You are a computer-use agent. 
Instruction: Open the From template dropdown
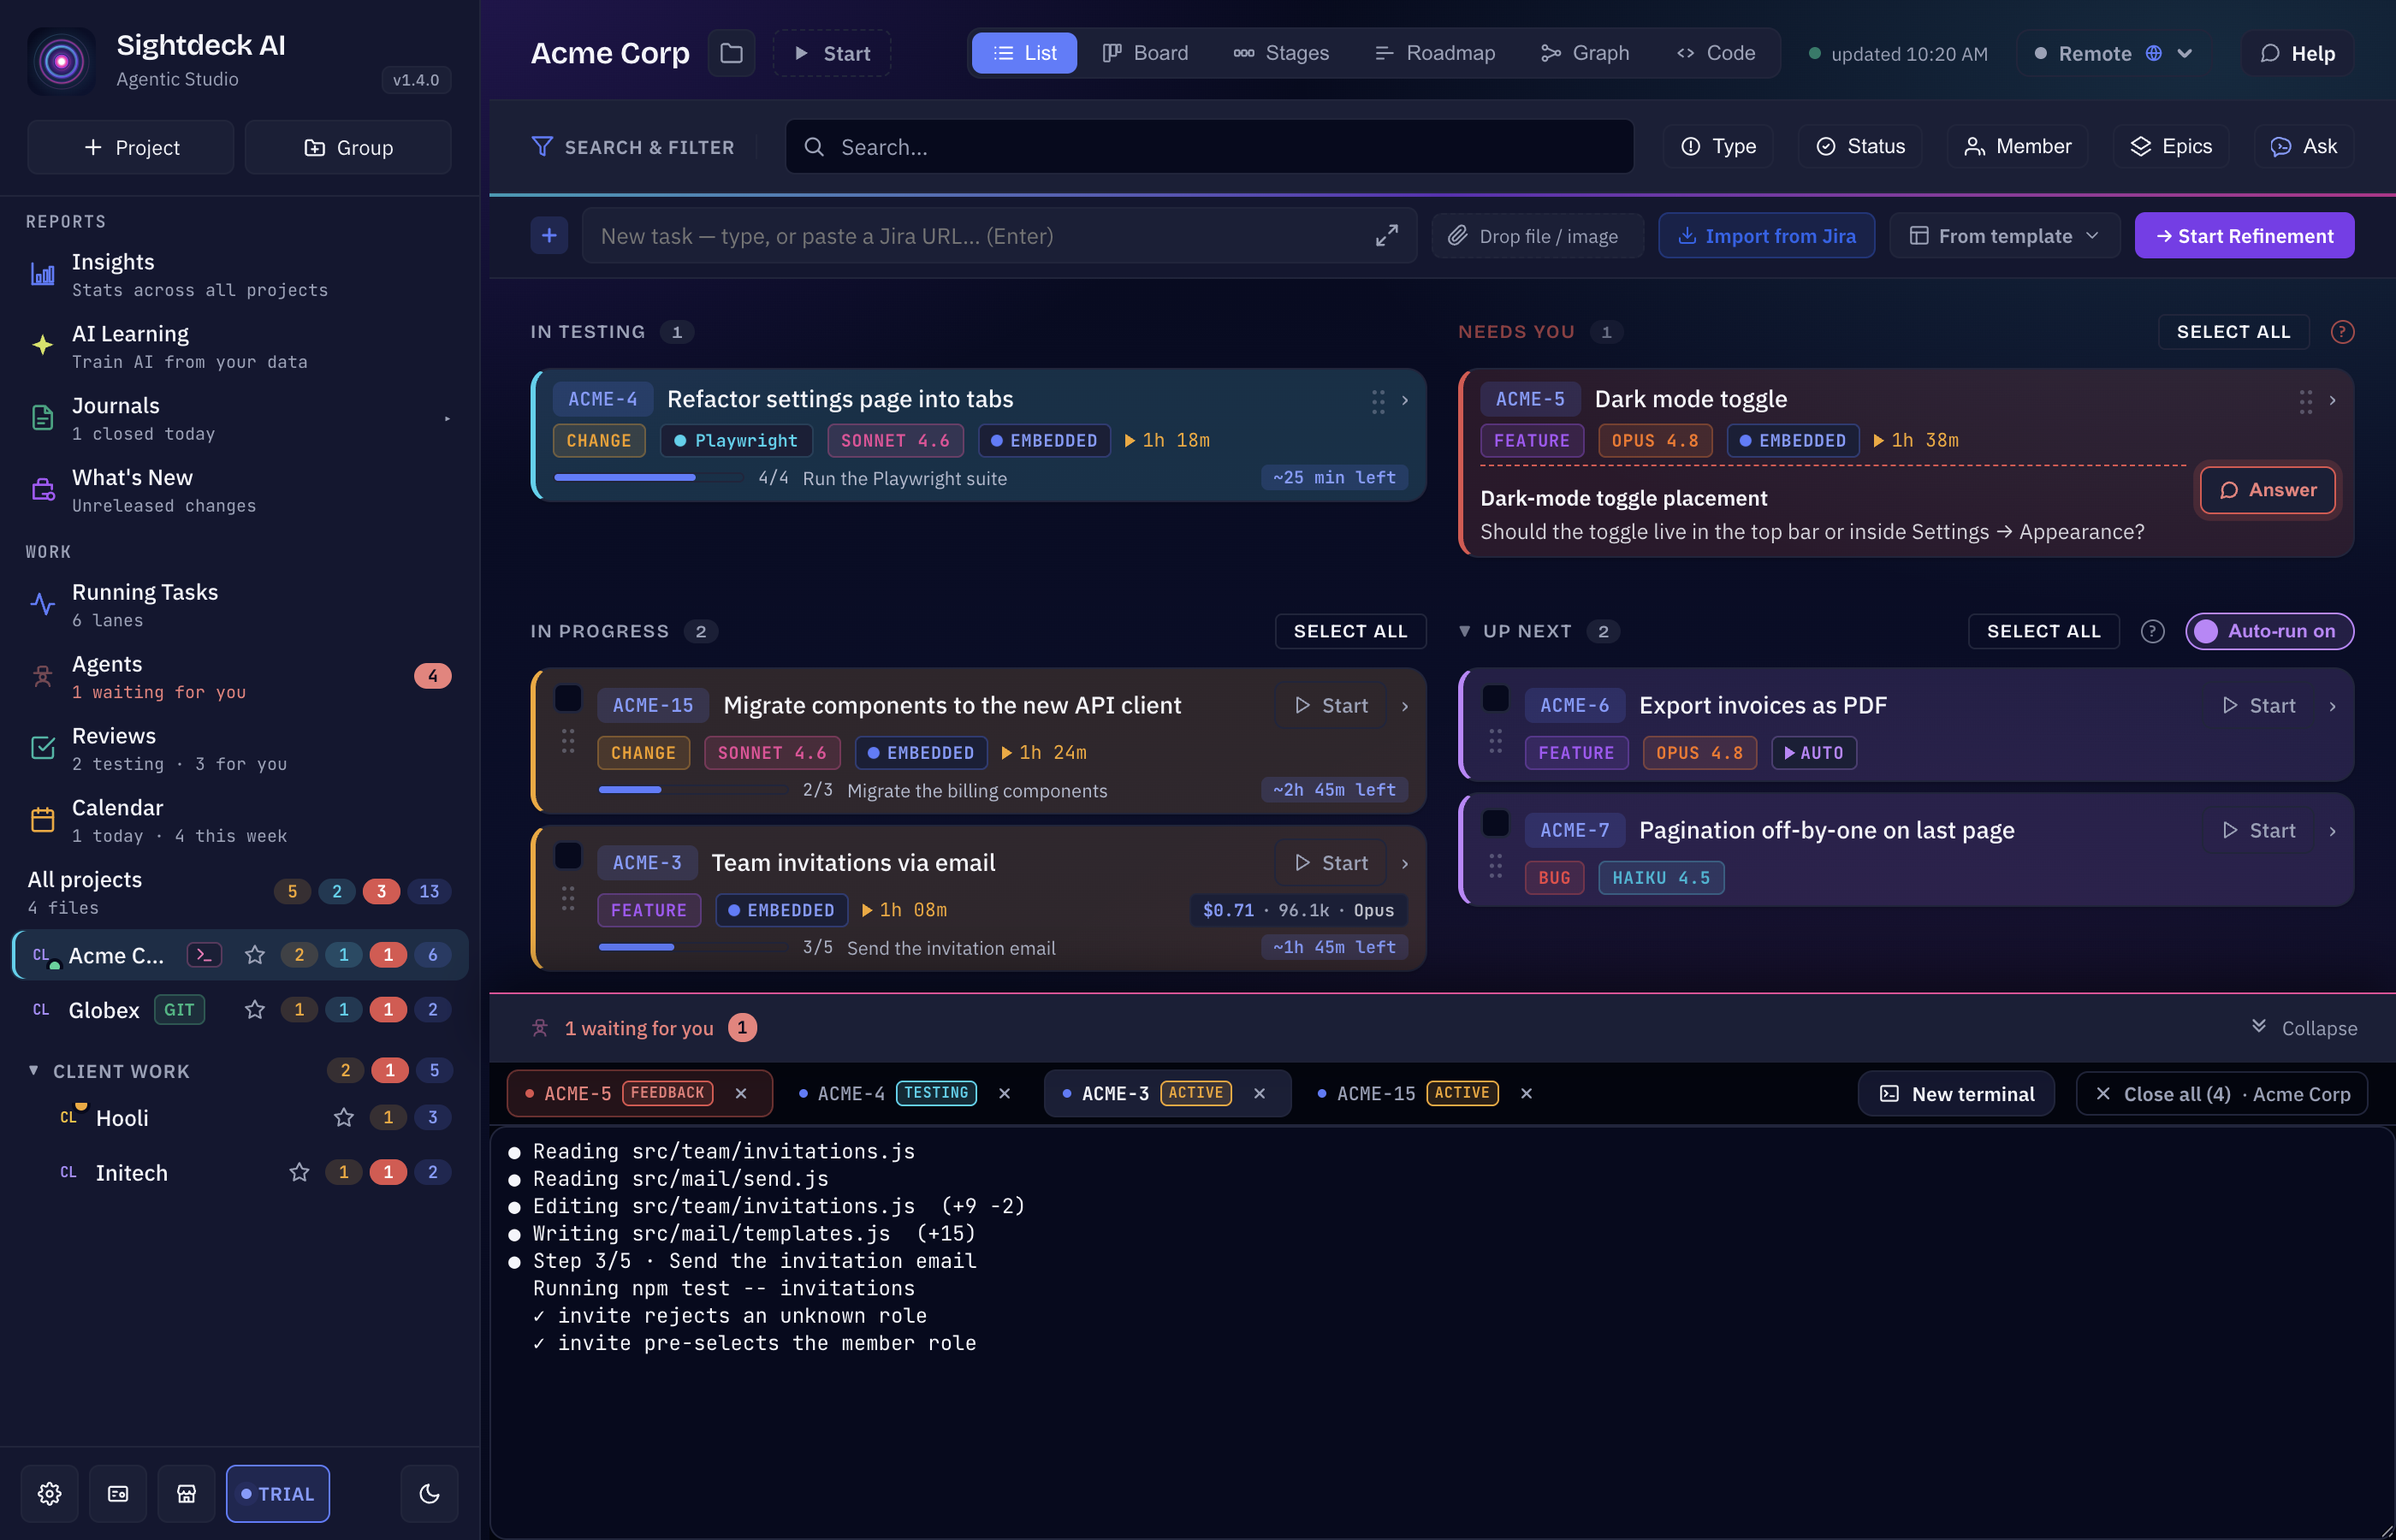2004,236
